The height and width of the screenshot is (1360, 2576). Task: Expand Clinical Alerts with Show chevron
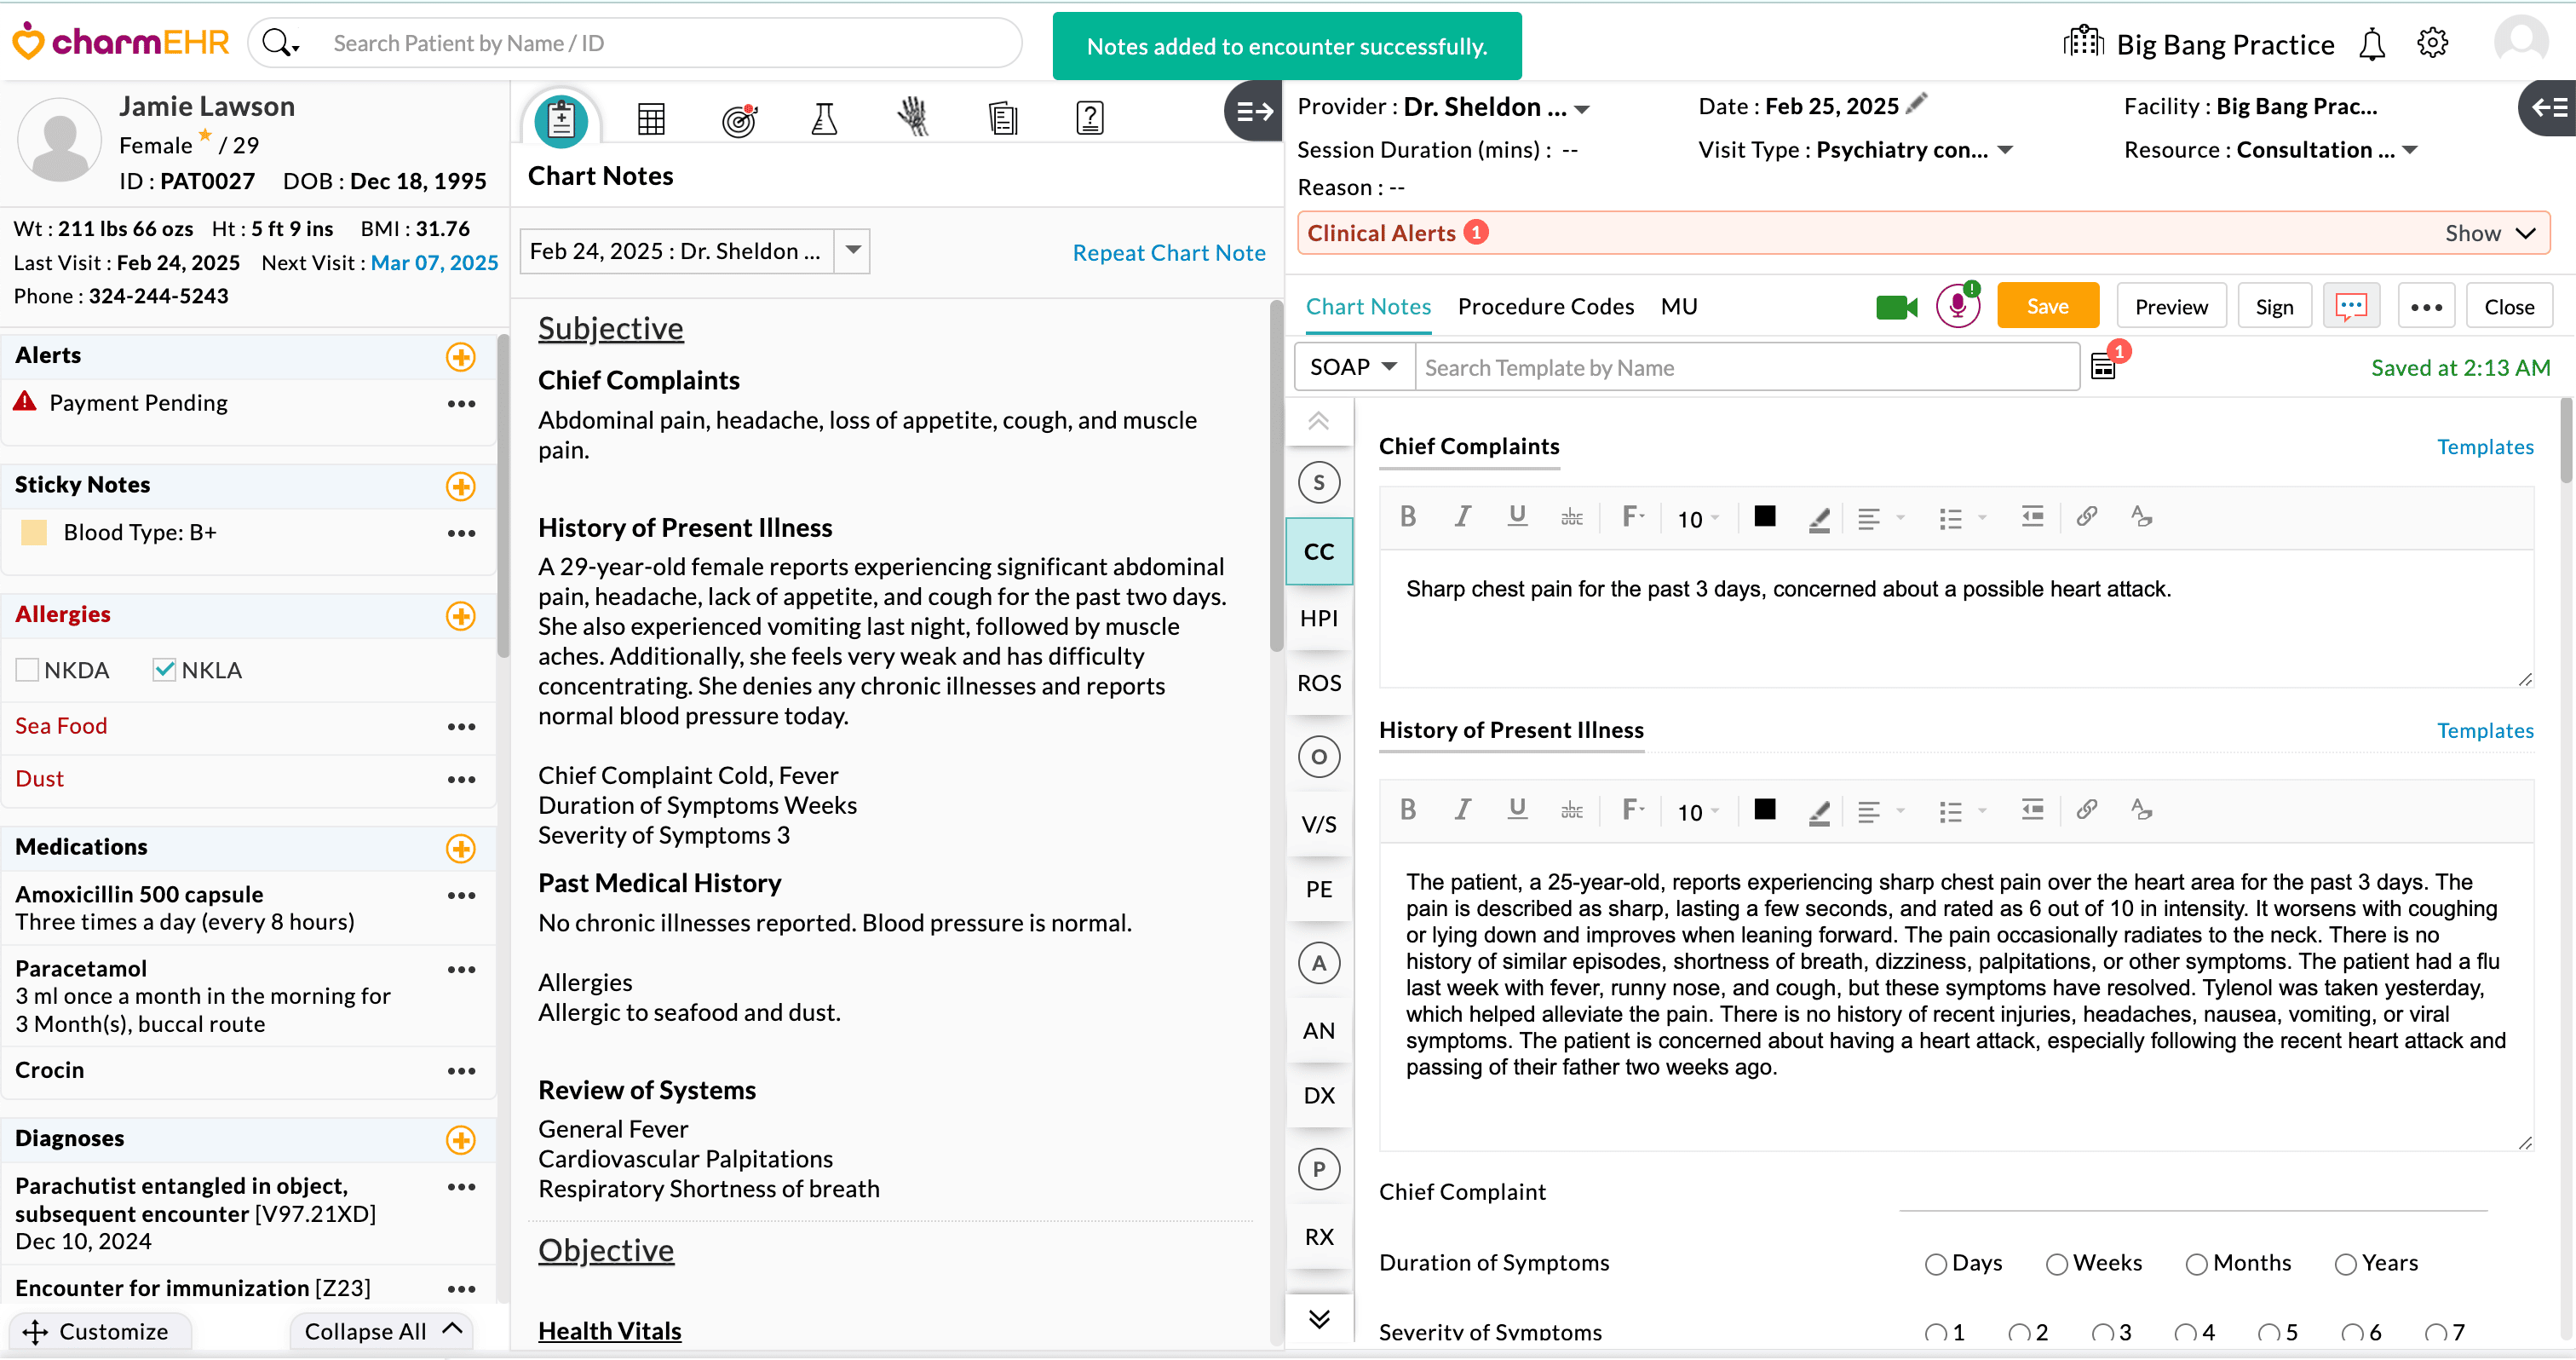click(x=2526, y=233)
